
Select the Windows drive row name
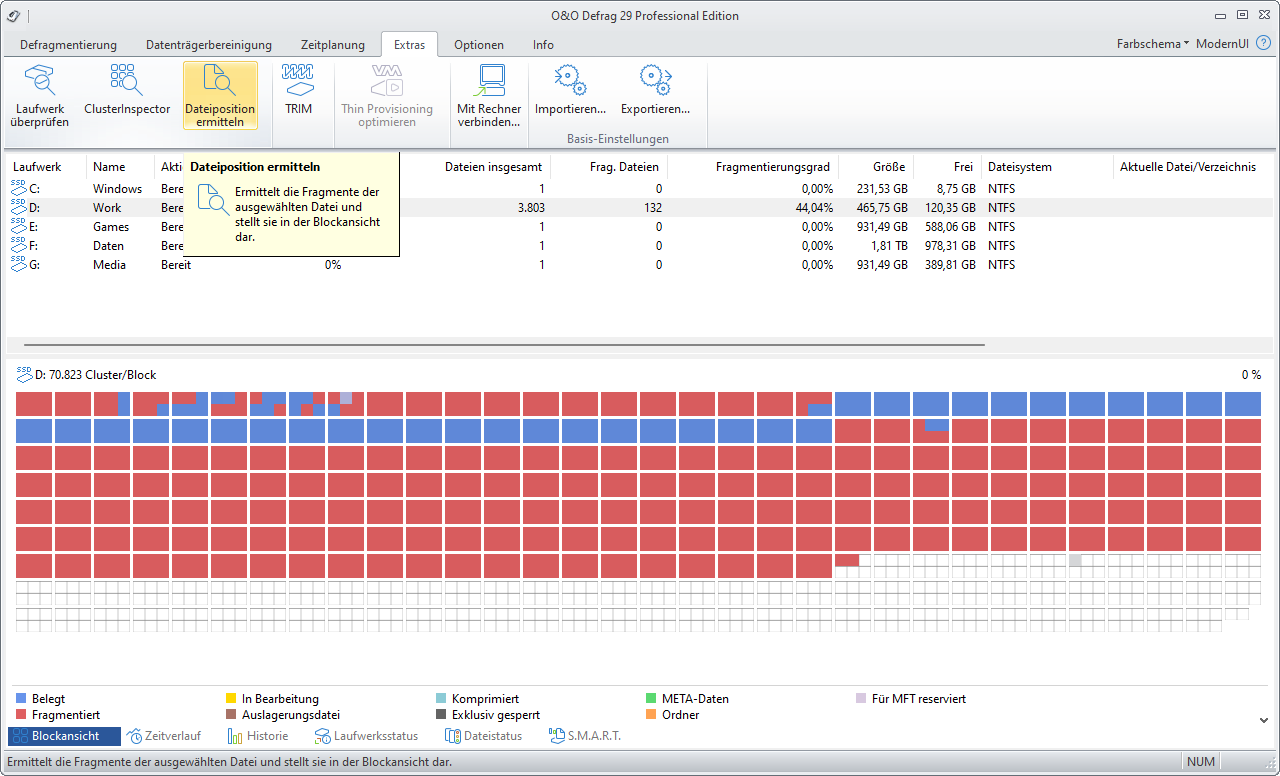pos(117,188)
